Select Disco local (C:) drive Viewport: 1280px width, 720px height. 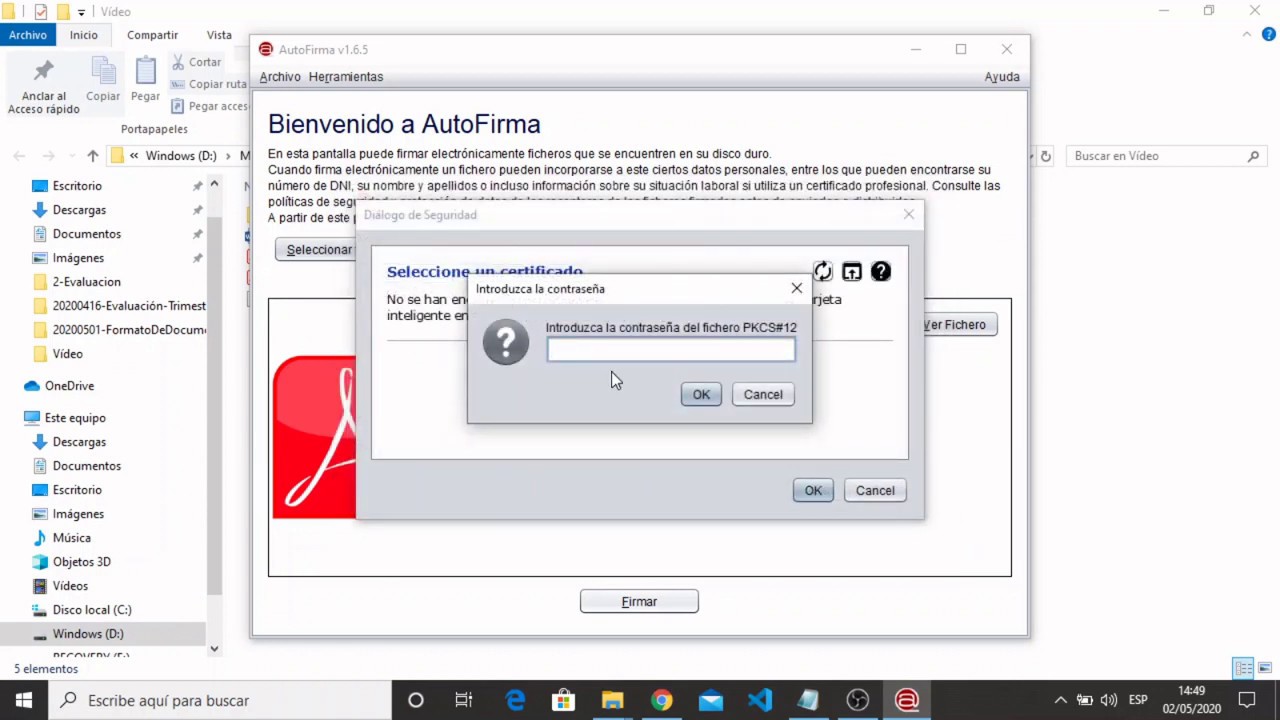pyautogui.click(x=92, y=610)
